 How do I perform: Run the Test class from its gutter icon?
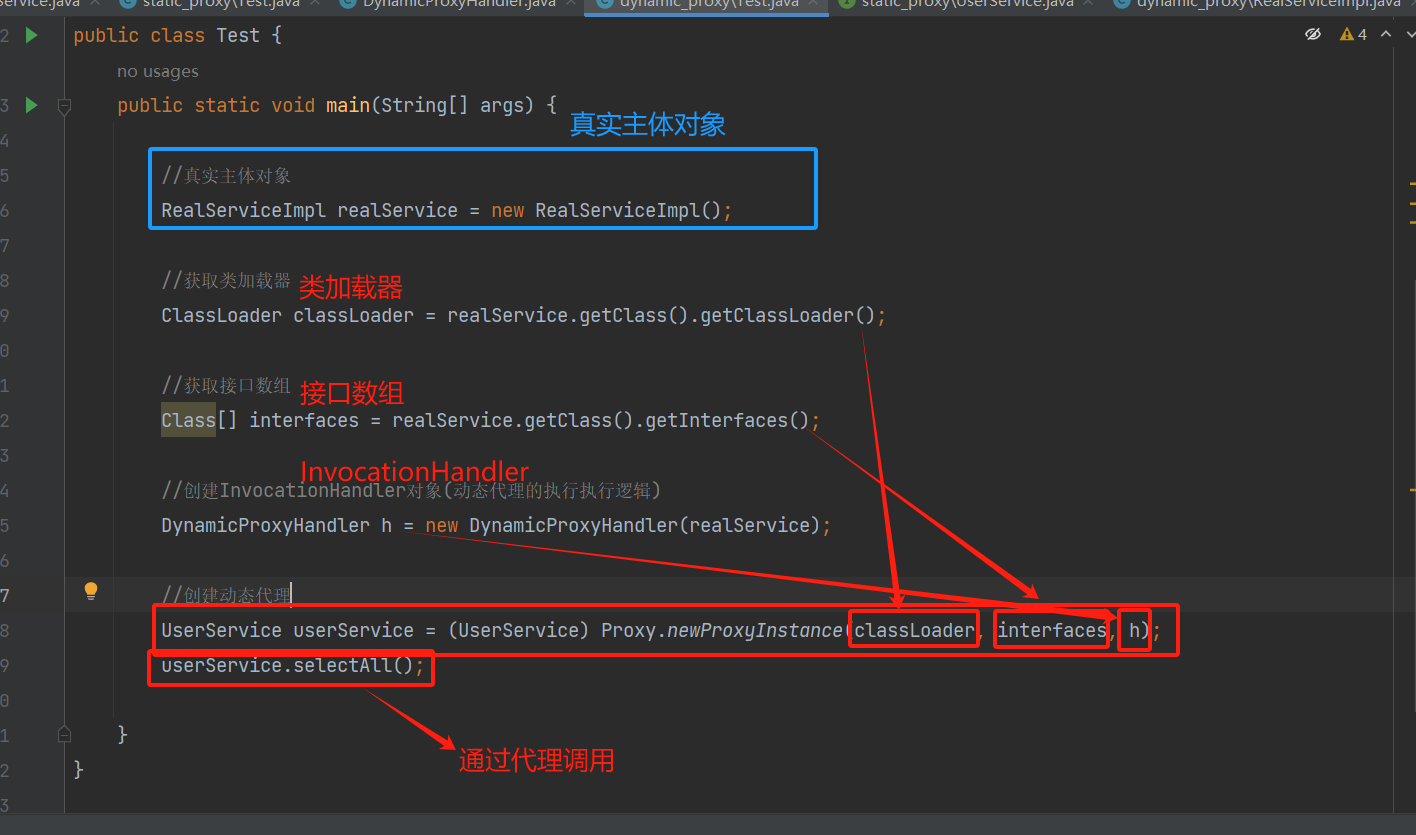pyautogui.click(x=31, y=35)
